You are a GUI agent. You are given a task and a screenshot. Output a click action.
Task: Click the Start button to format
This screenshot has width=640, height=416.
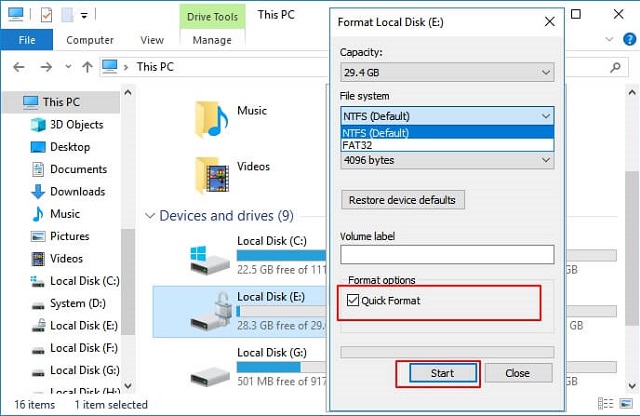pos(443,373)
